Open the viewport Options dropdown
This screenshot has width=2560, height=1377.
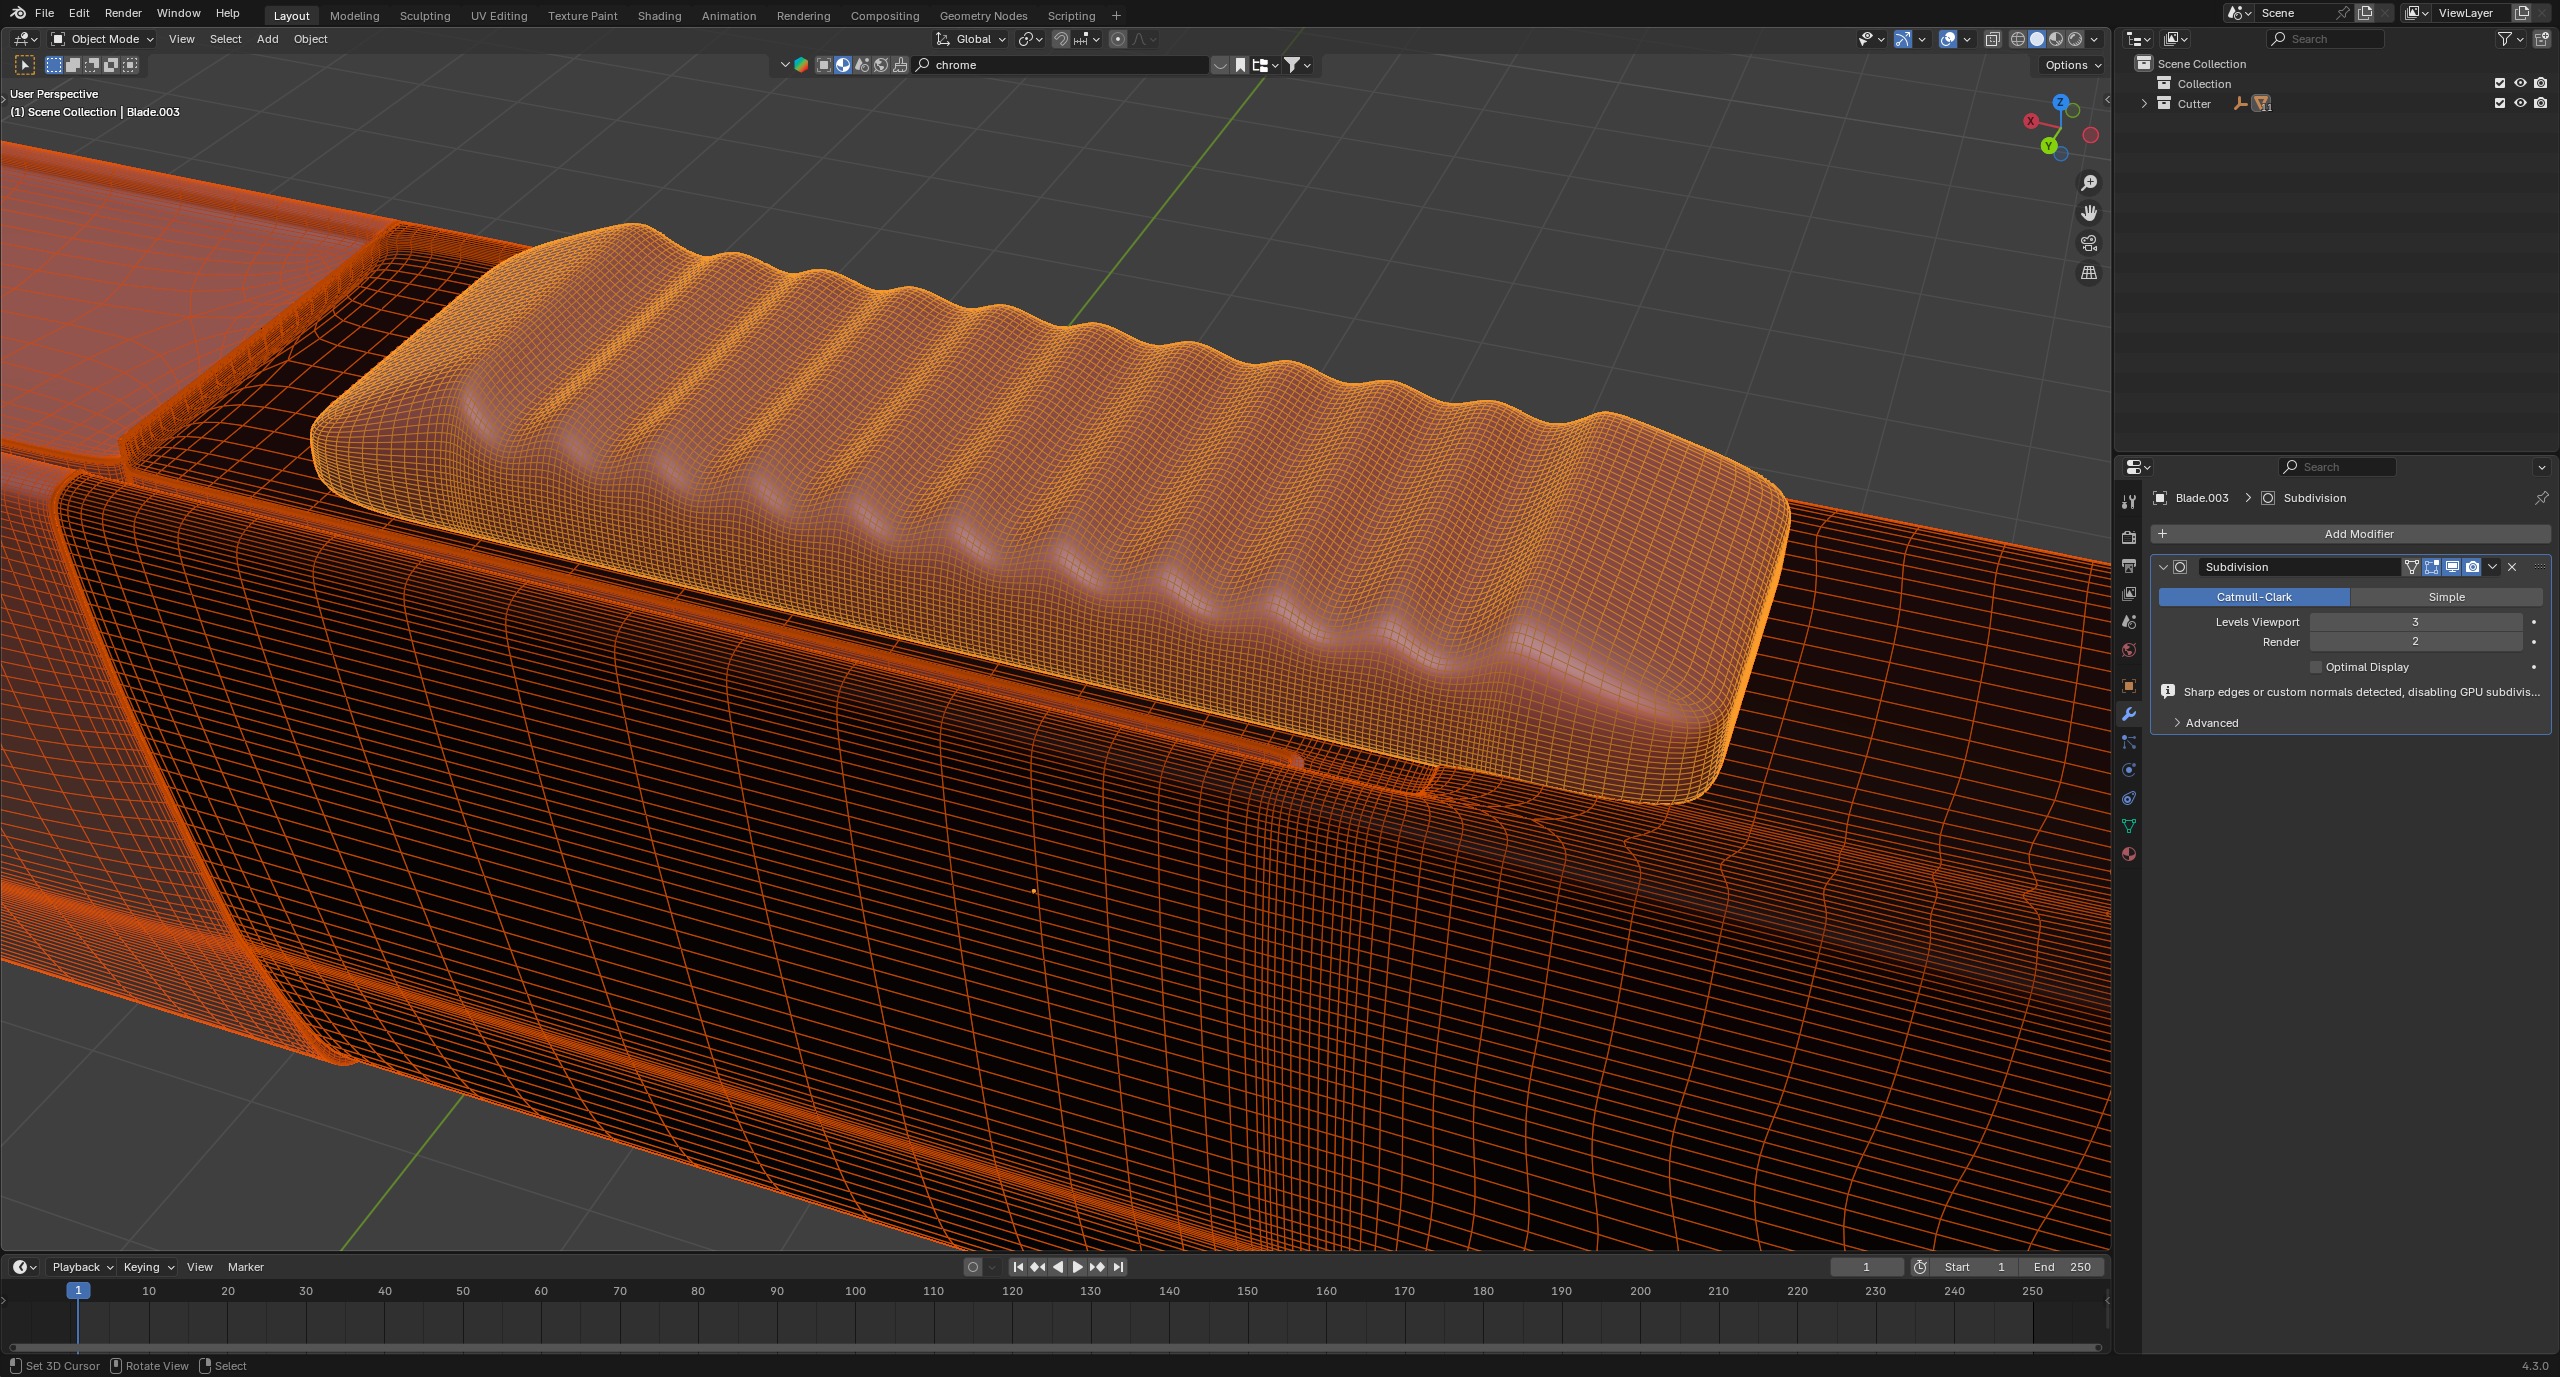pyautogui.click(x=2072, y=65)
